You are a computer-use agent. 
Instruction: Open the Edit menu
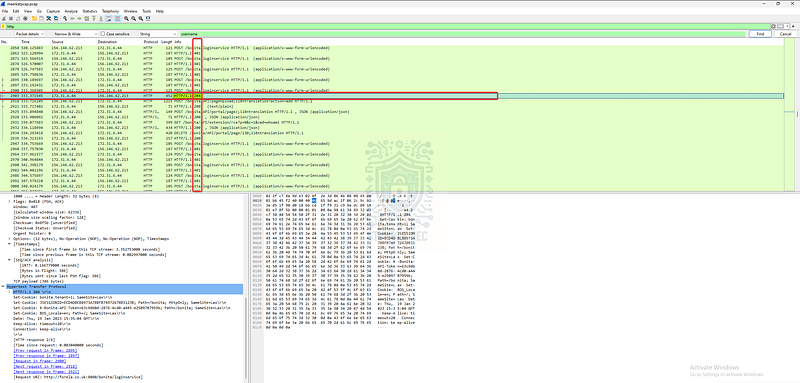[x=15, y=11]
